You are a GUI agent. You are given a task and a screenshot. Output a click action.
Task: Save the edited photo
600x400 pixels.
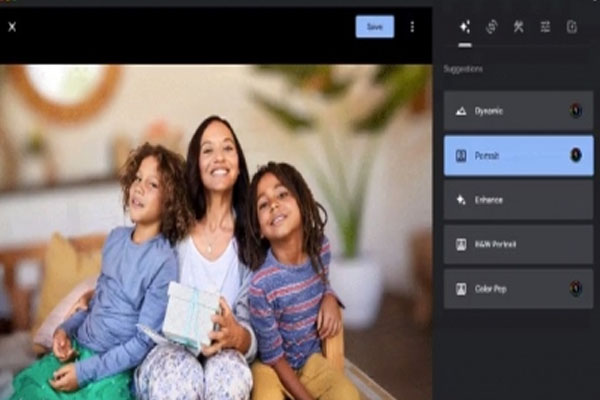pyautogui.click(x=374, y=27)
